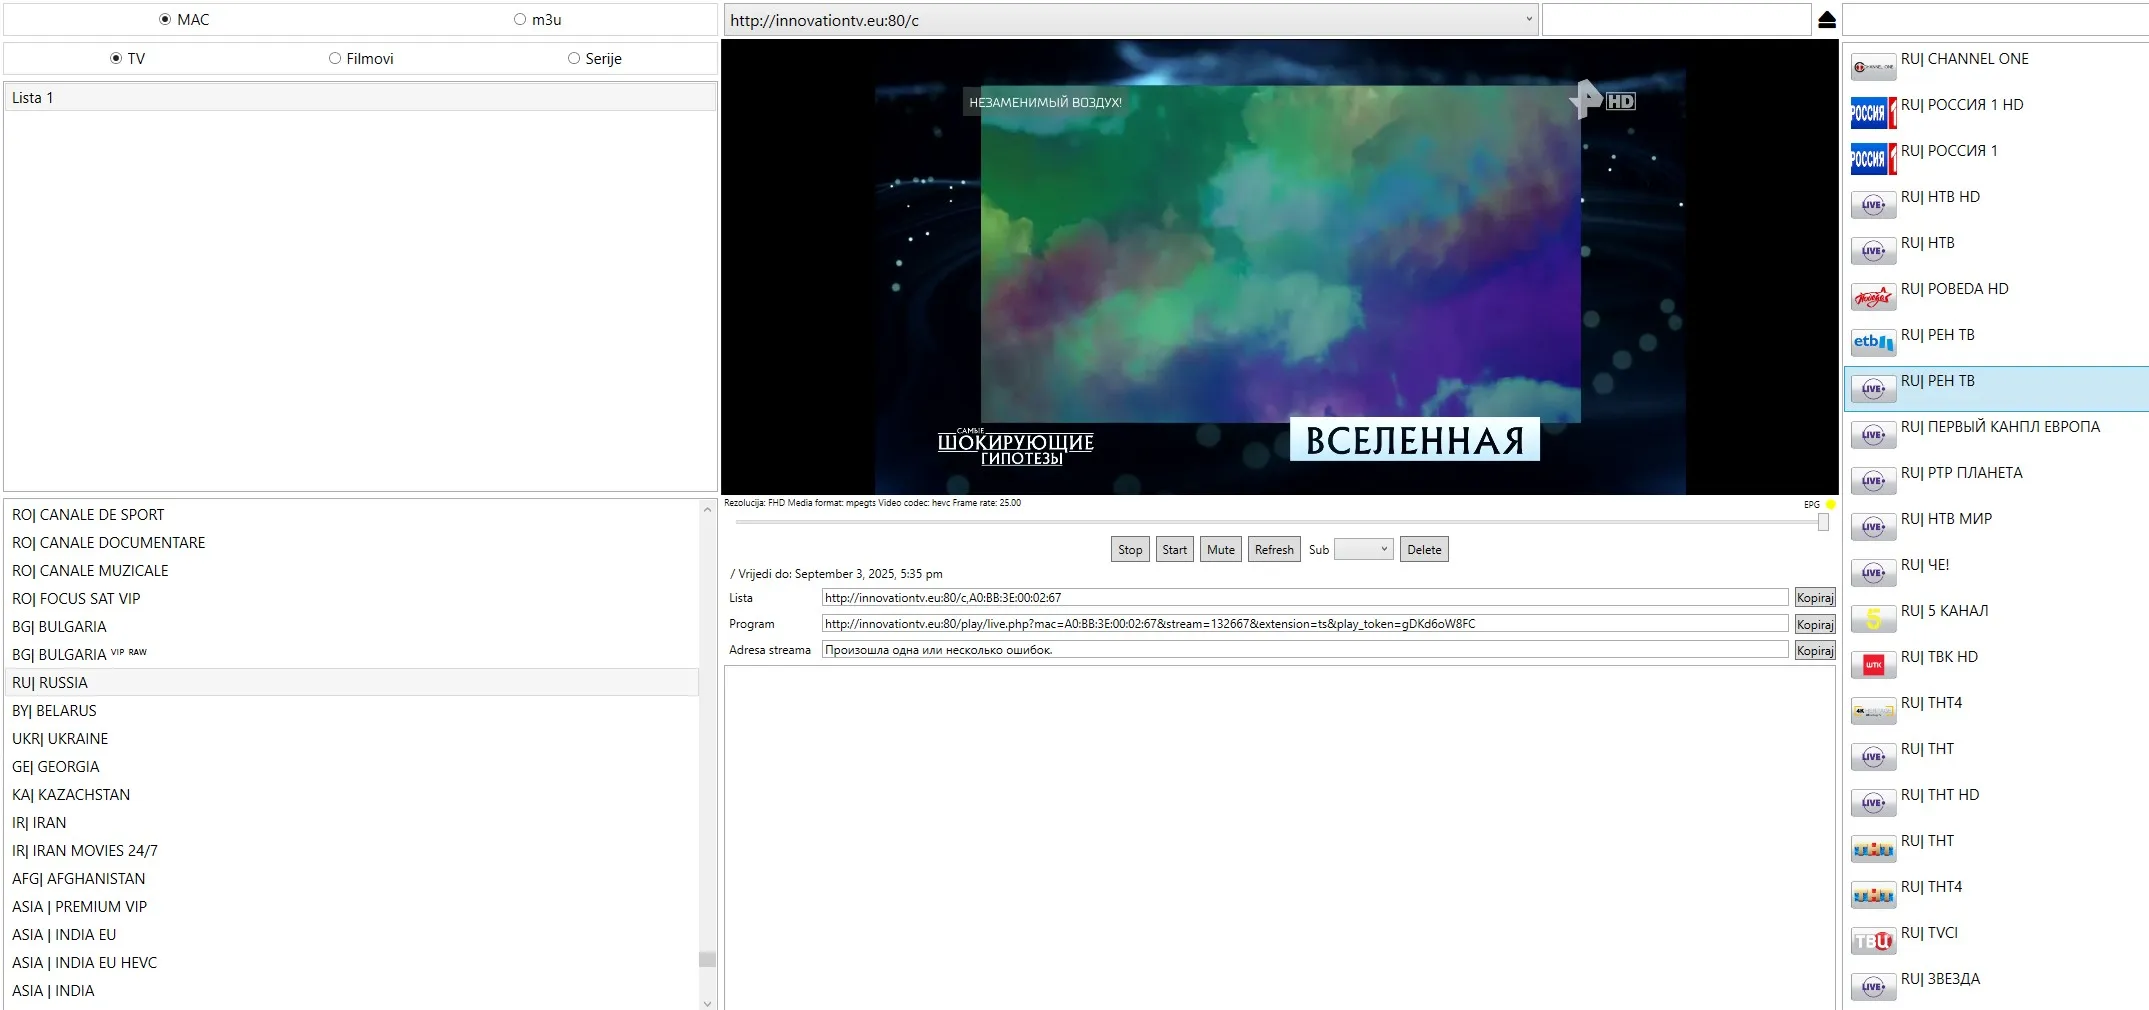This screenshot has width=2149, height=1010.
Task: Click Kopiraj next to the Lista field
Action: pos(1815,598)
